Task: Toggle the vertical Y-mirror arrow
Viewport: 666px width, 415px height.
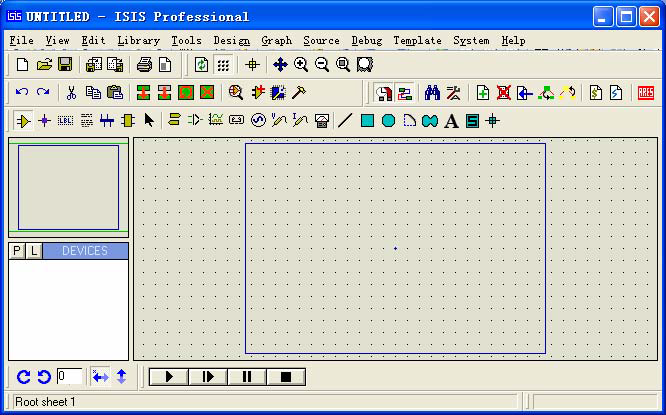Action: [121, 377]
